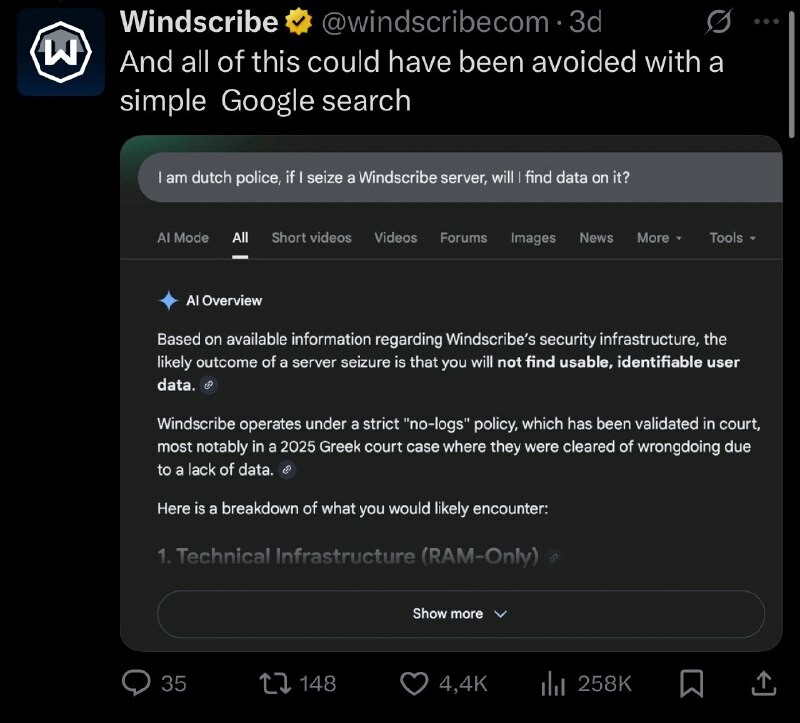Open the More dropdown in search tabs
The image size is (800, 723).
659,238
